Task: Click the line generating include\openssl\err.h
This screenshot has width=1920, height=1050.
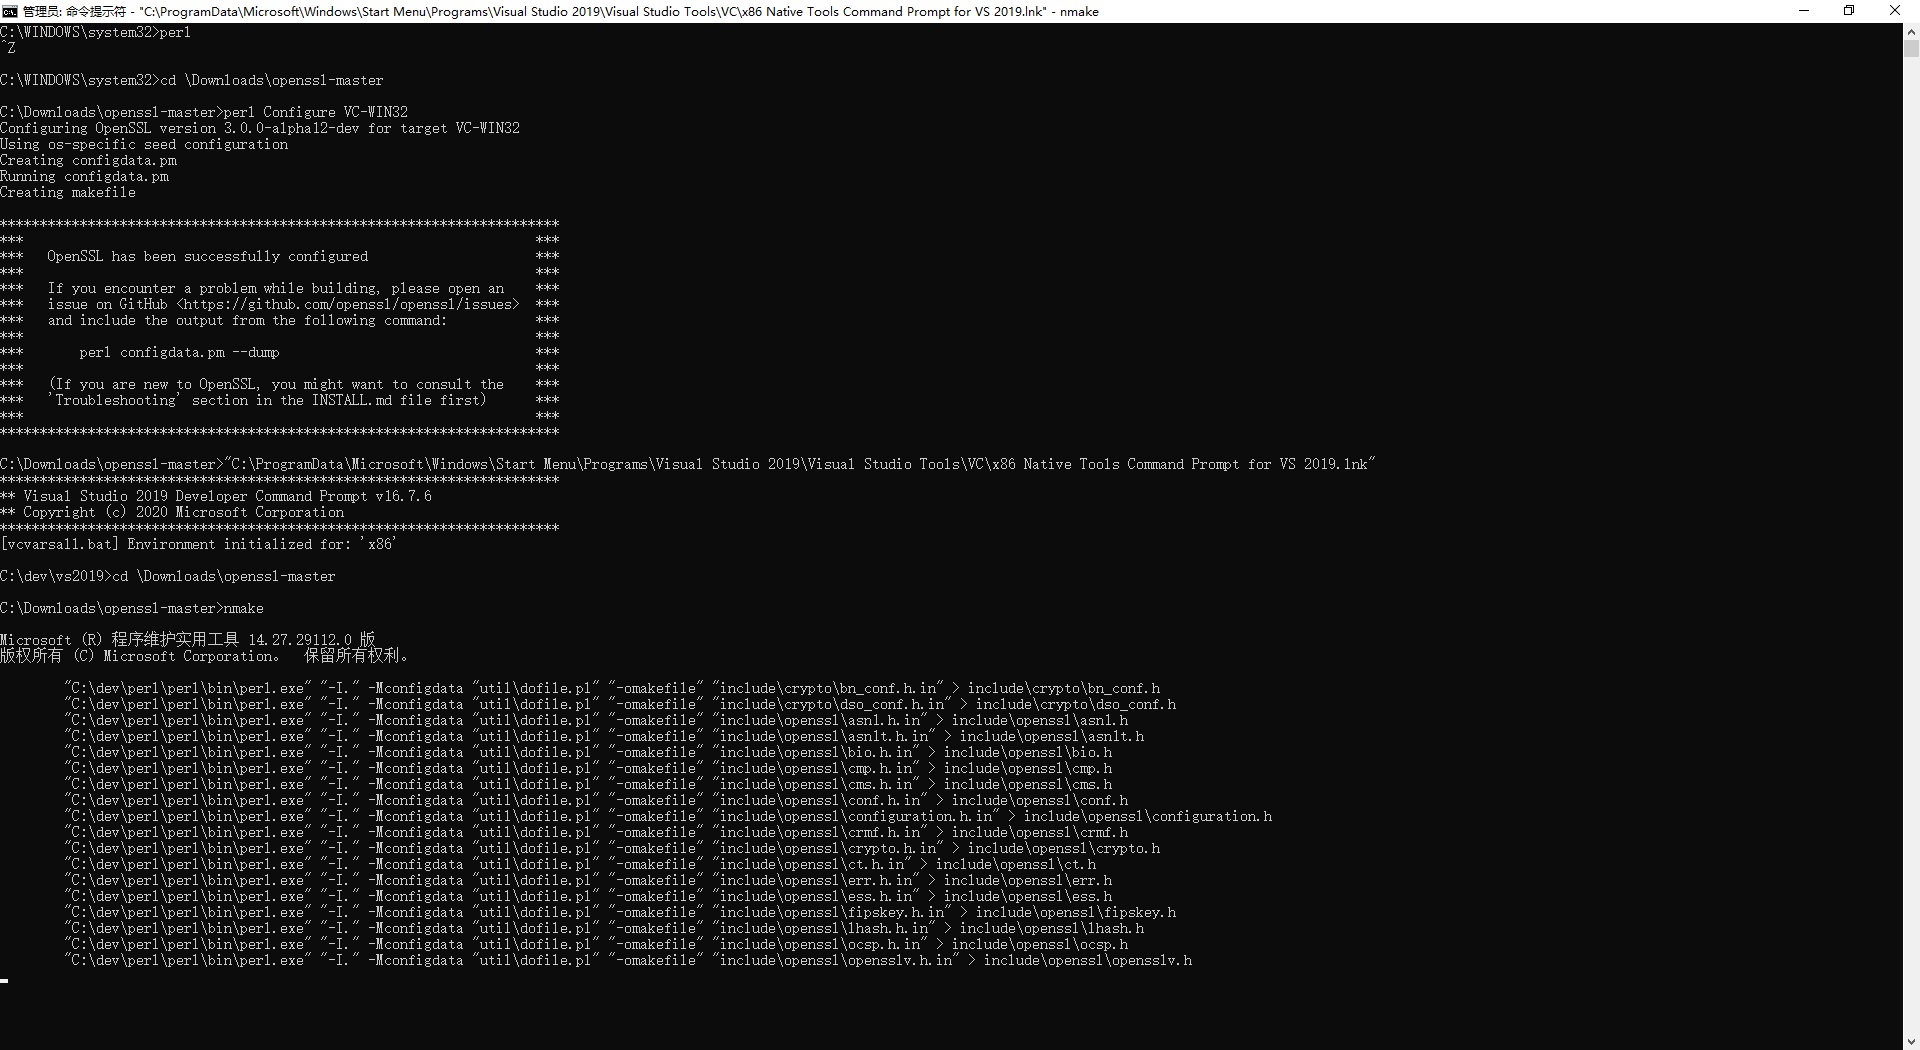Action: [588, 880]
